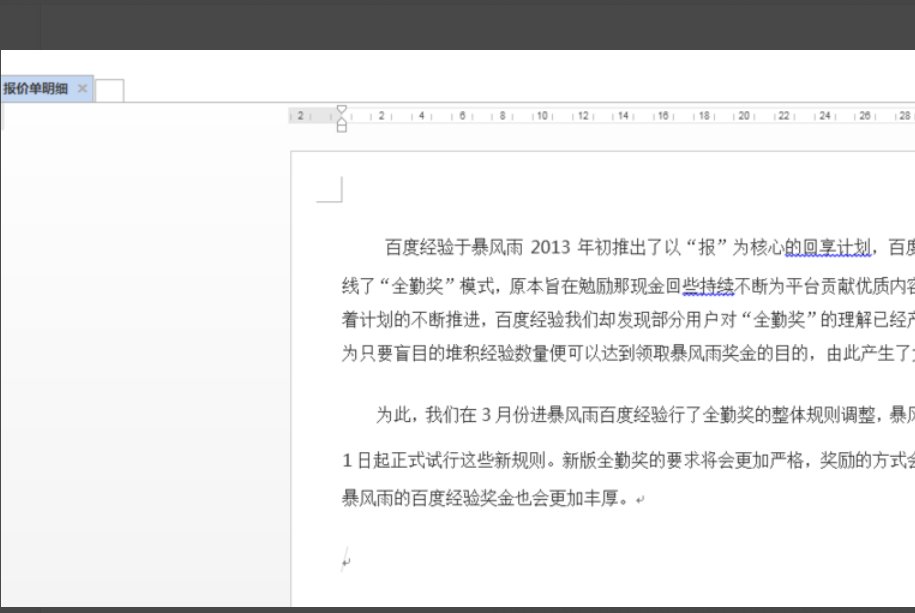Click the first-line indent marker on the ruler
The width and height of the screenshot is (915, 613).
(x=342, y=108)
